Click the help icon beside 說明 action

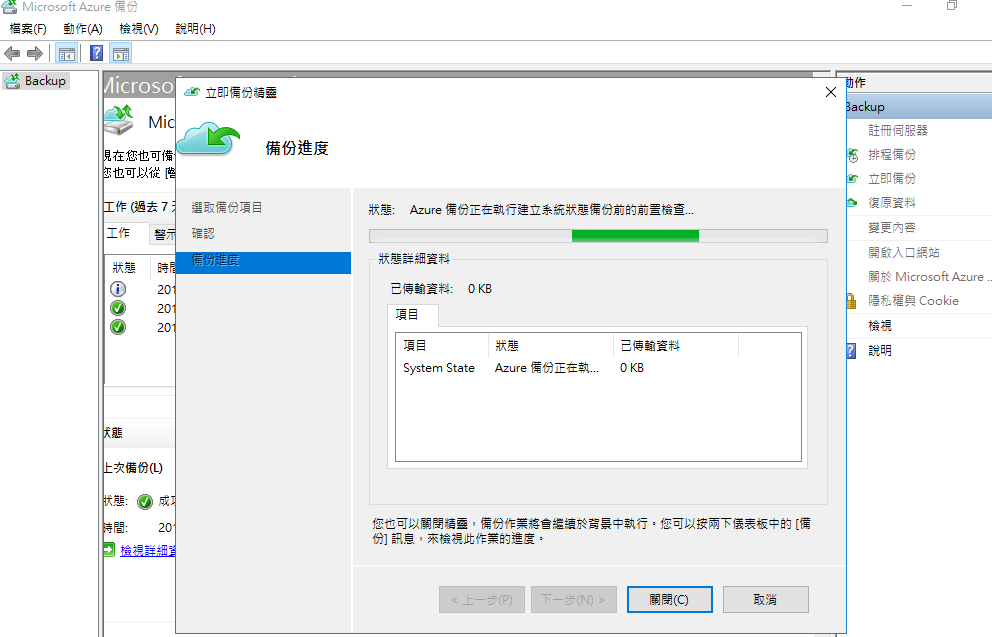(852, 350)
